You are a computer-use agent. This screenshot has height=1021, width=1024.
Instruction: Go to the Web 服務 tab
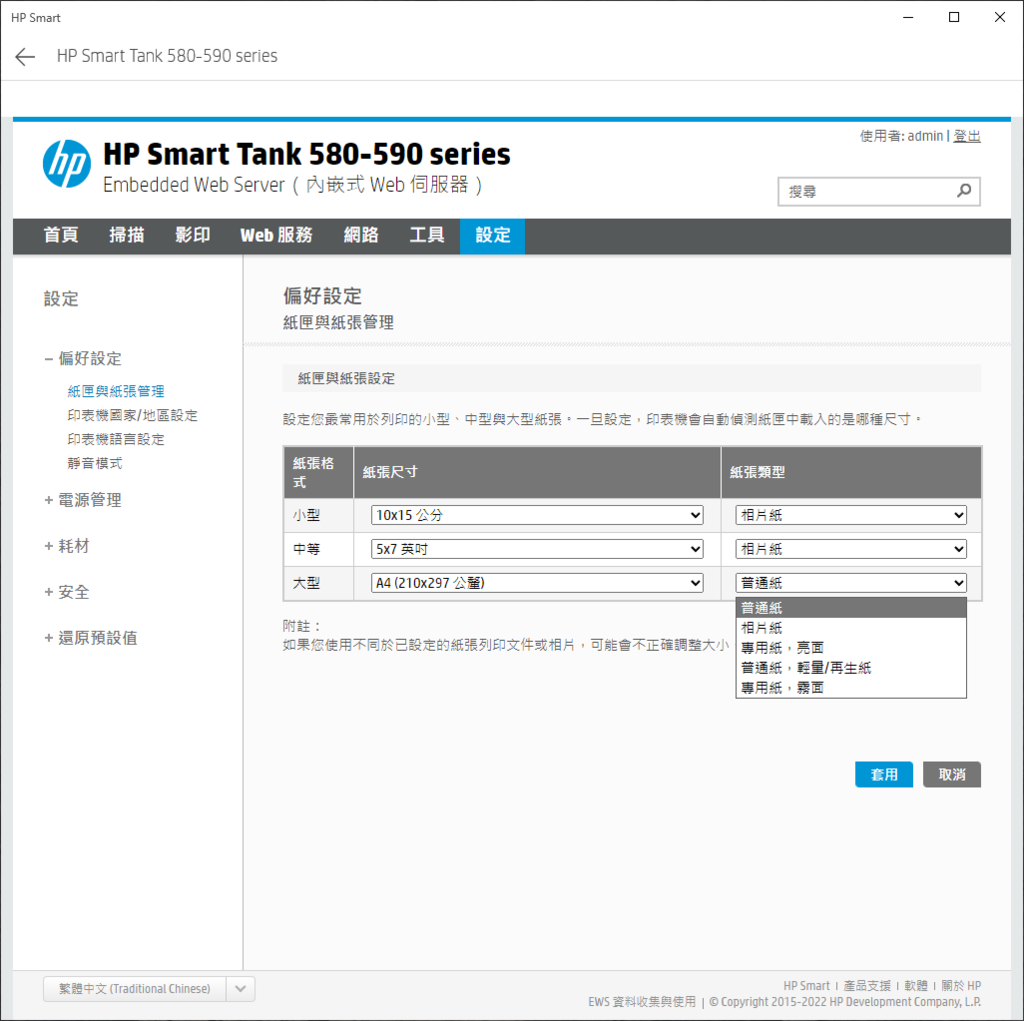click(276, 235)
